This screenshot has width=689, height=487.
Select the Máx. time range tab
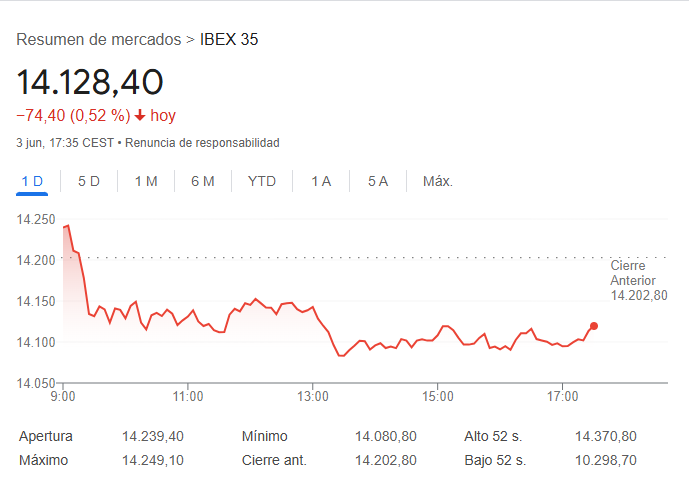438,181
